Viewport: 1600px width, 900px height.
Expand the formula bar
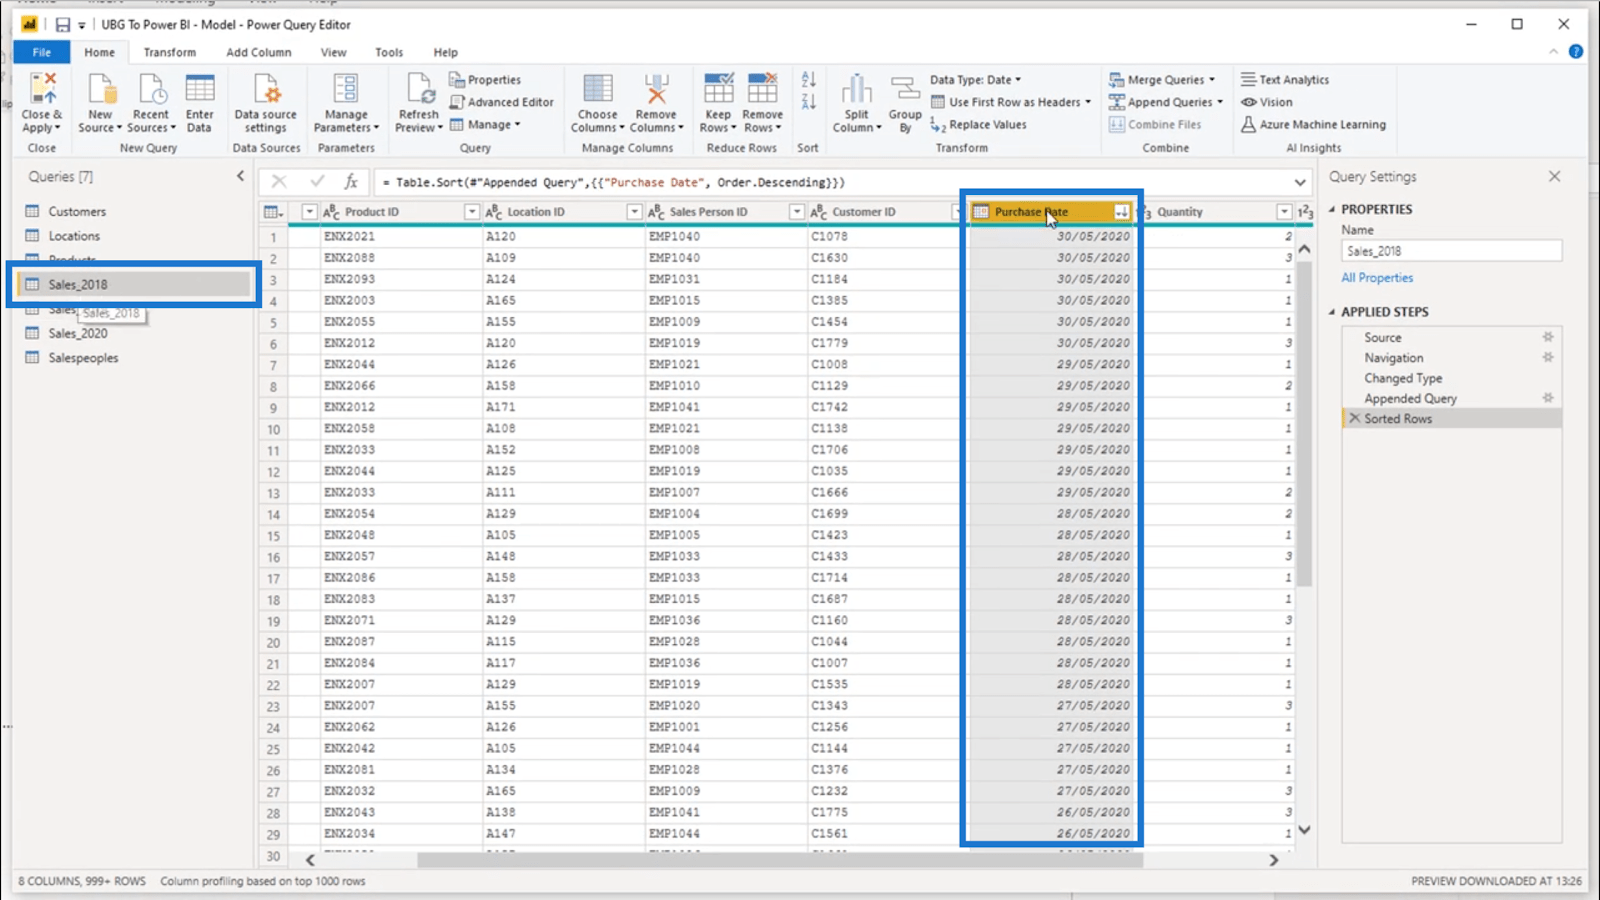[1300, 182]
